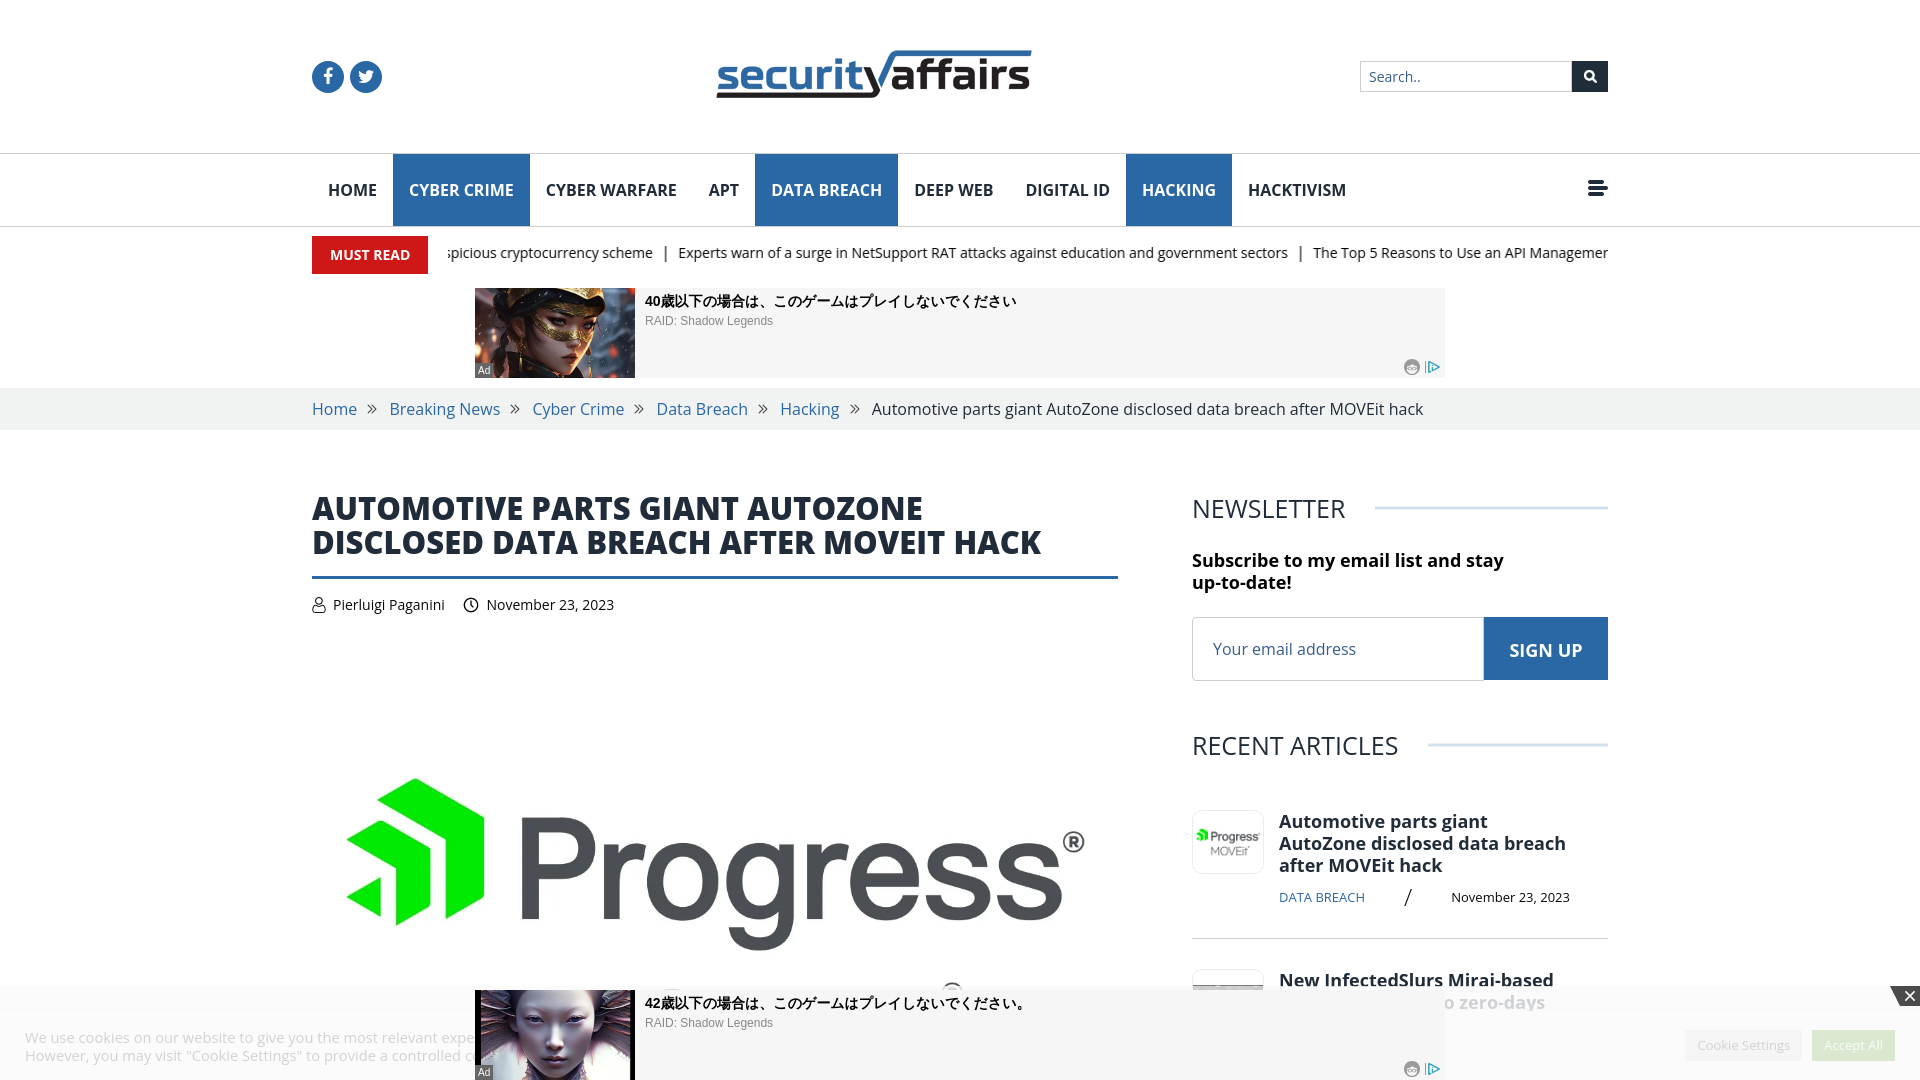1920x1080 pixels.
Task: Click the Twitter icon in header
Action: point(365,76)
